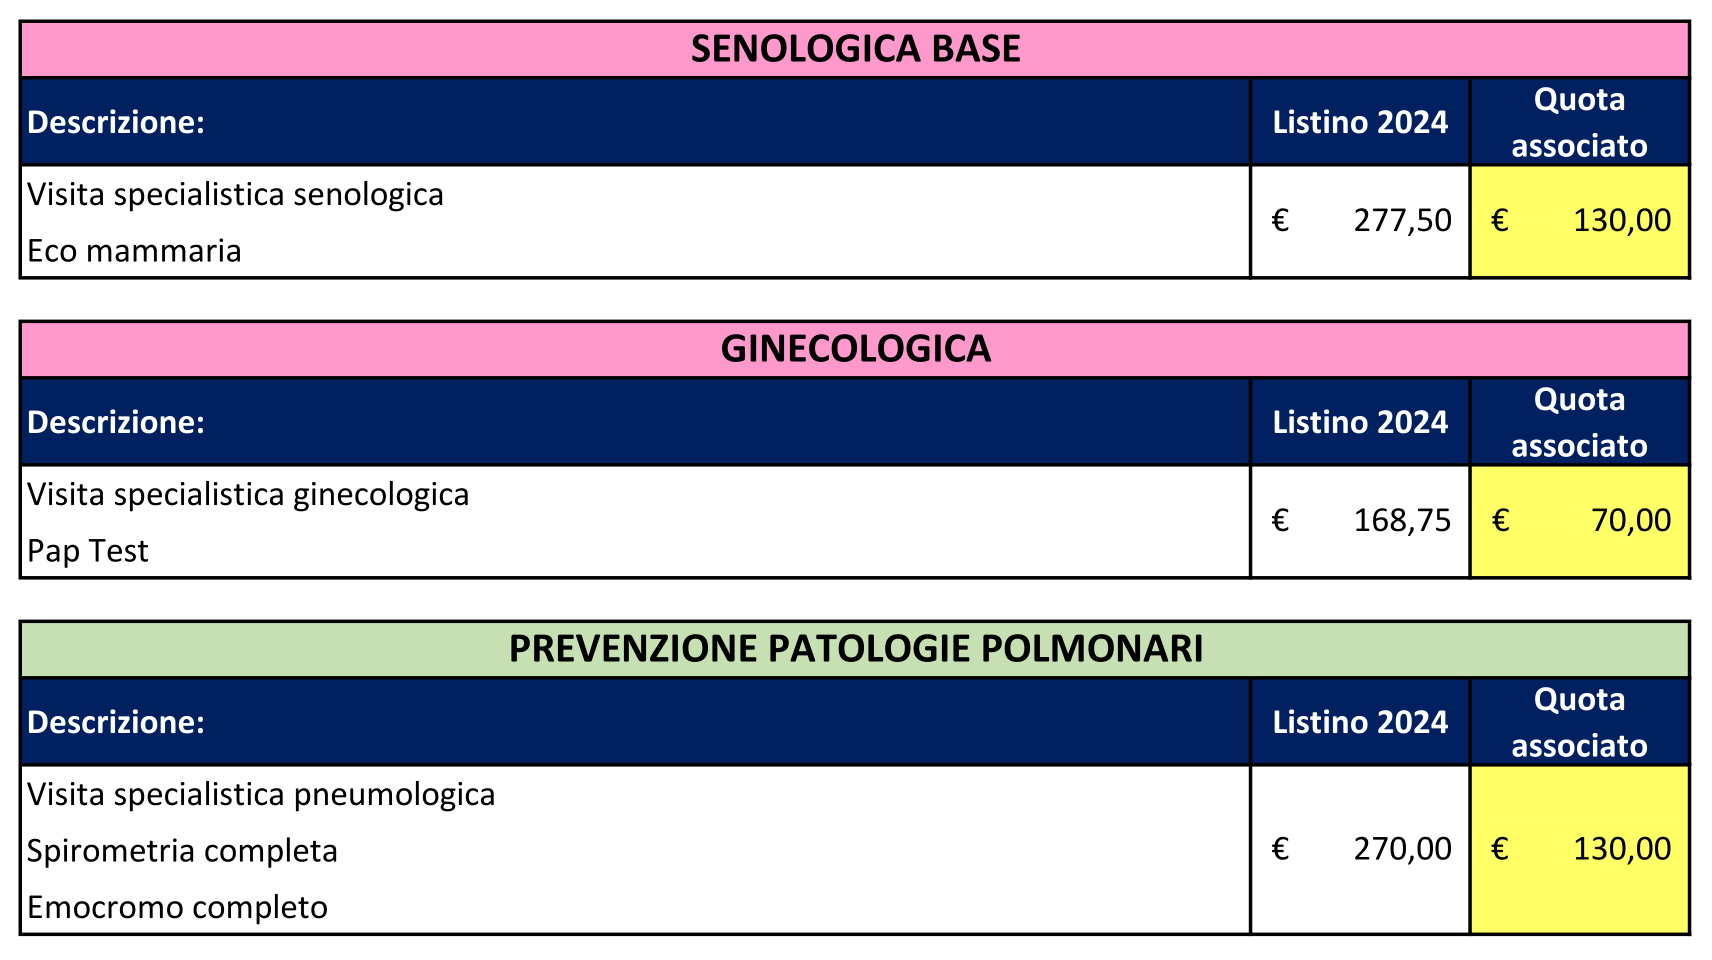1712x960 pixels.
Task: Select the yellow 130,00 cell under Senologica Base
Action: [1580, 221]
